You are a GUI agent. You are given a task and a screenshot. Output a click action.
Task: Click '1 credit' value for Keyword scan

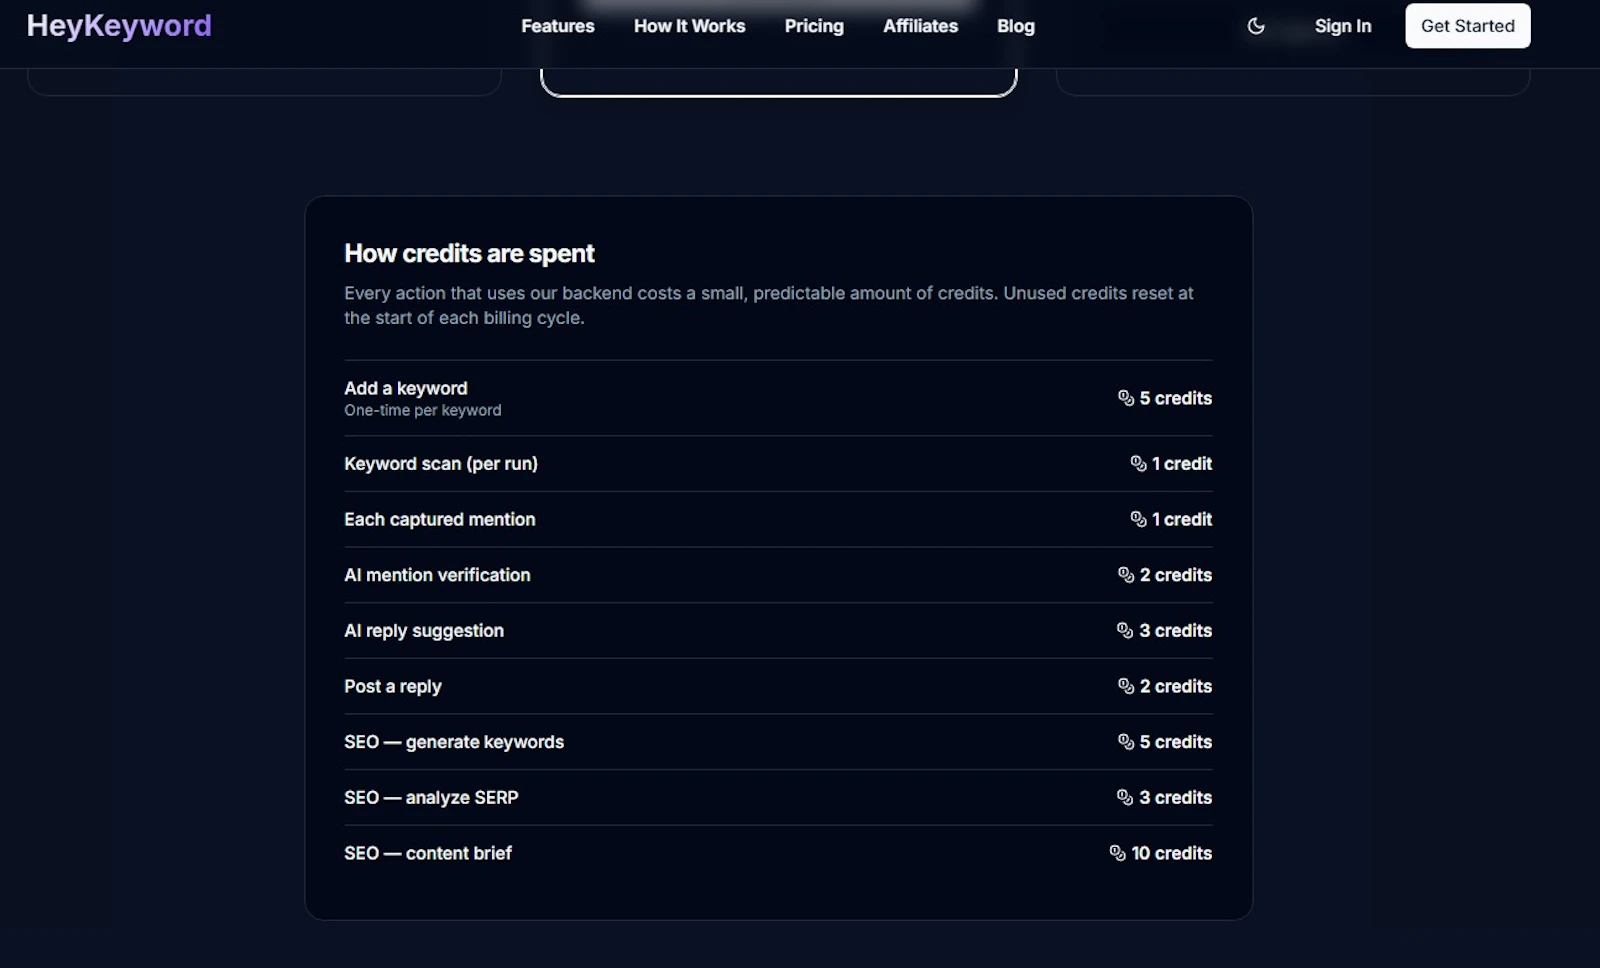pos(1182,464)
